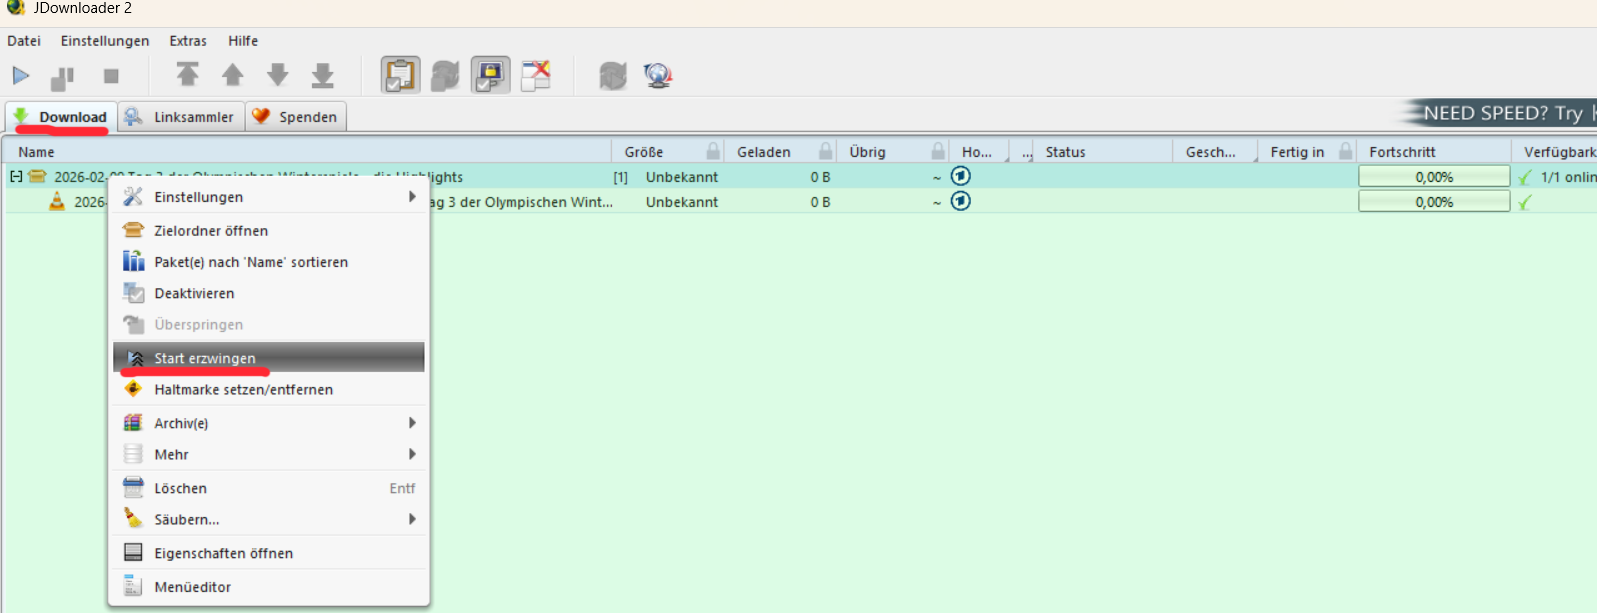Toggle premium accounts lock icon in toolbar
Image resolution: width=1597 pixels, height=613 pixels.
[490, 75]
